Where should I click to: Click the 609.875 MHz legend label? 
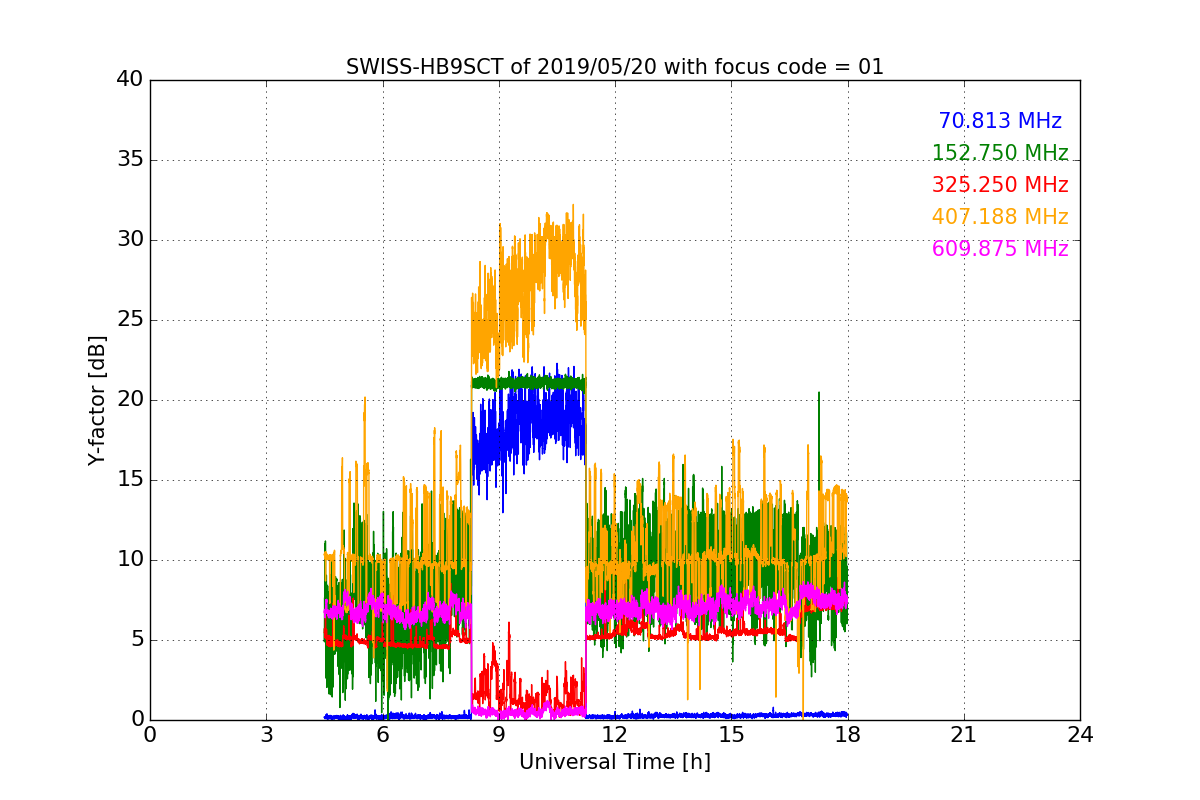pos(1000,249)
